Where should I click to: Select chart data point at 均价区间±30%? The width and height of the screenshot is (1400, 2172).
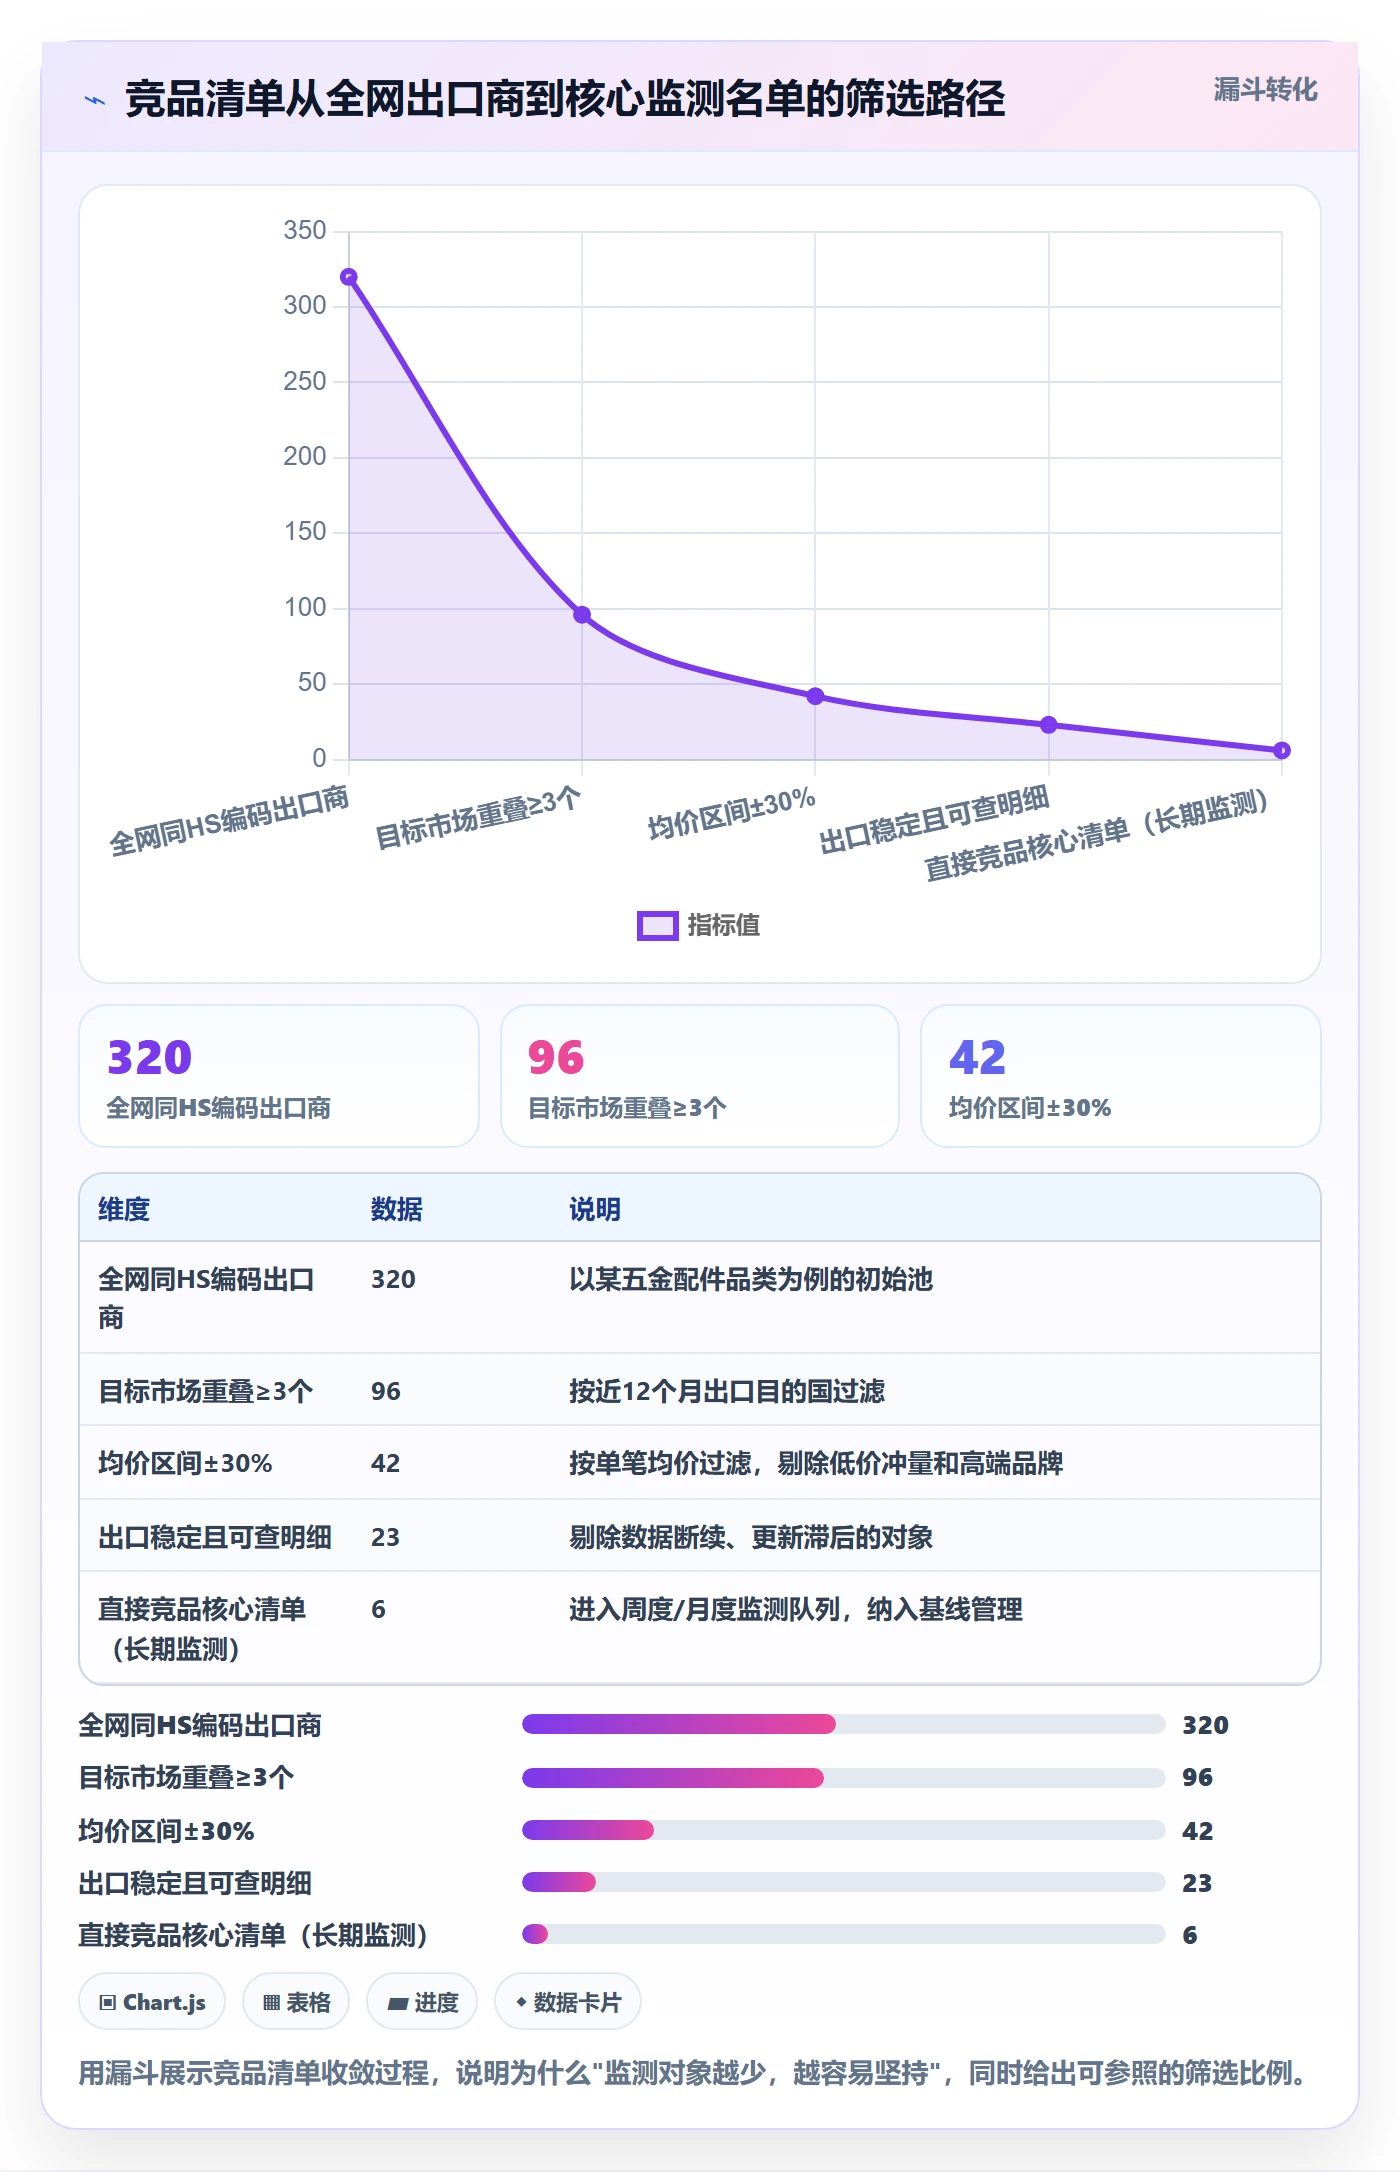coord(815,696)
